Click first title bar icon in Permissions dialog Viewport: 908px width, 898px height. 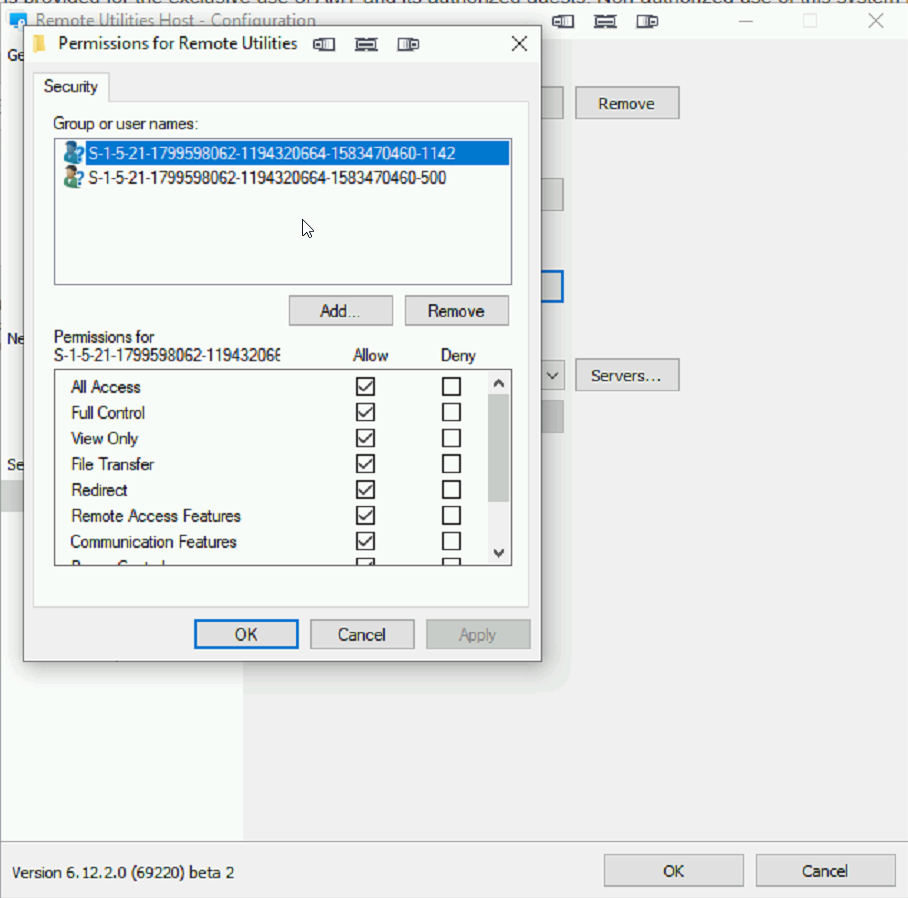click(x=323, y=44)
